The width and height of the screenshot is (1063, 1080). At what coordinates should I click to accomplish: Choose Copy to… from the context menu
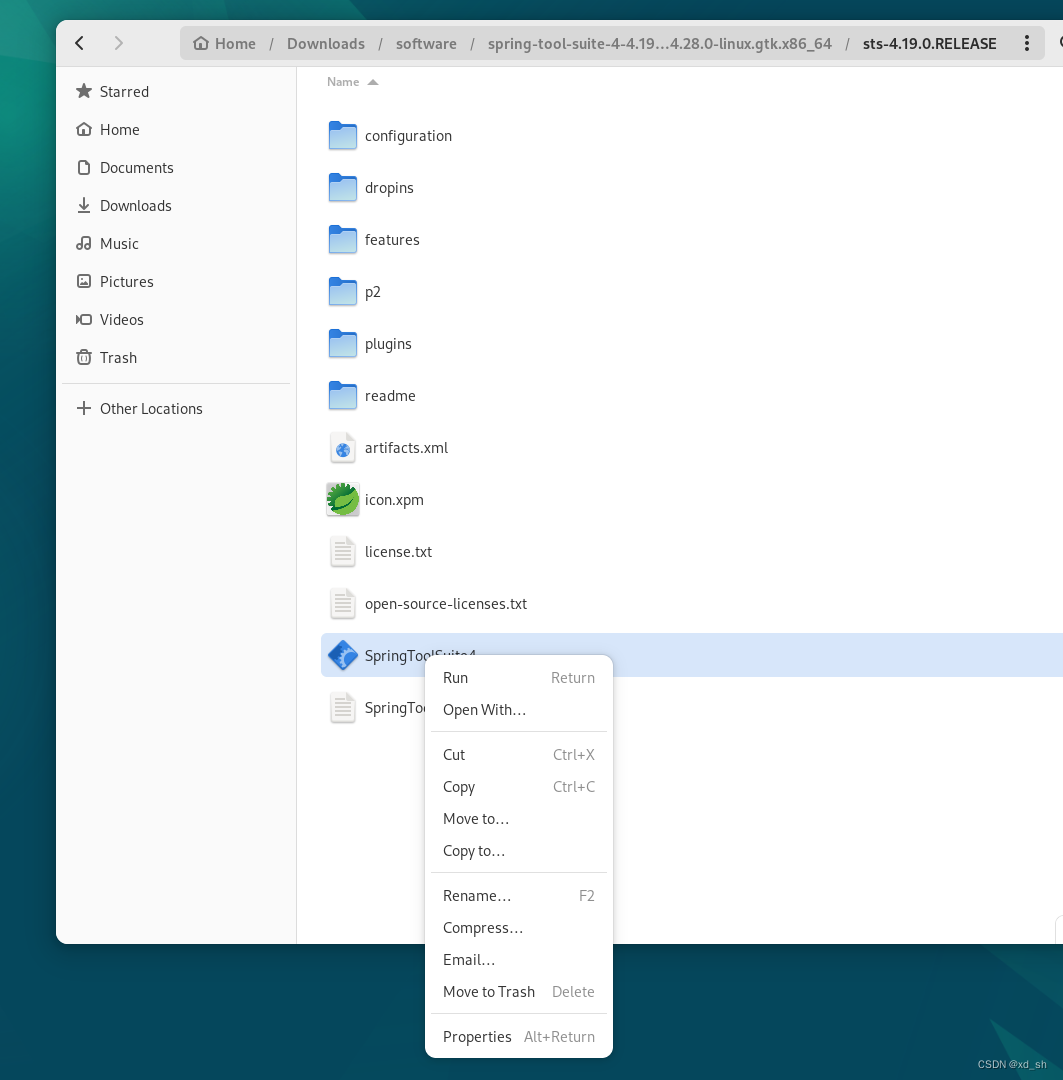(519, 851)
